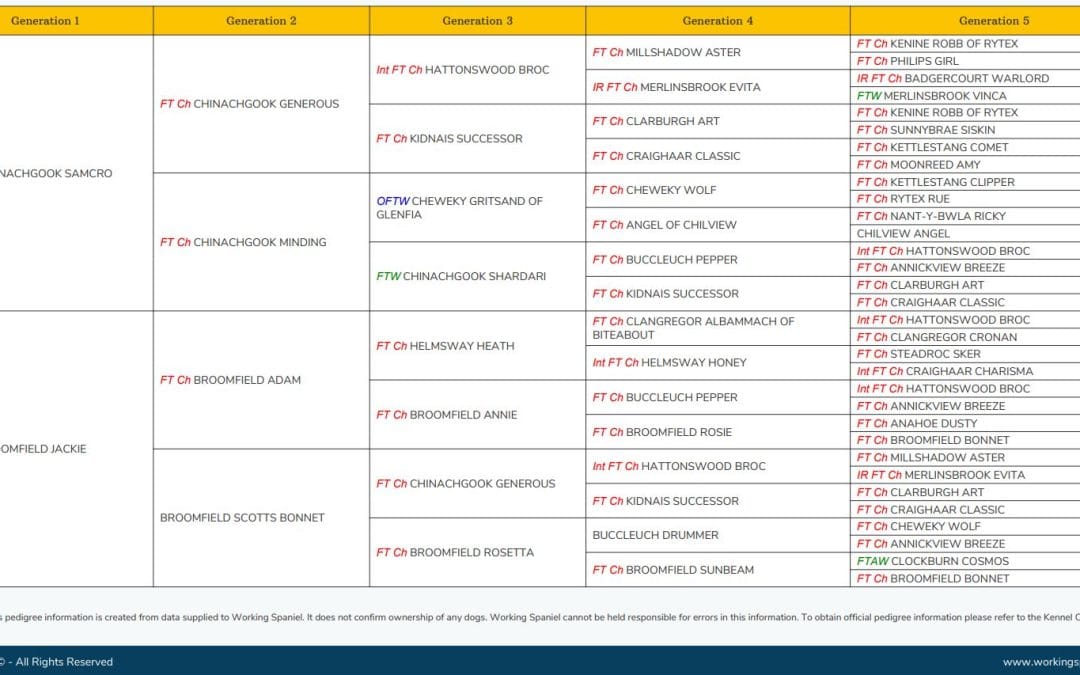Select FT Ch BROOMFIELD SUNBEAM entry
The width and height of the screenshot is (1080, 675).
673,570
